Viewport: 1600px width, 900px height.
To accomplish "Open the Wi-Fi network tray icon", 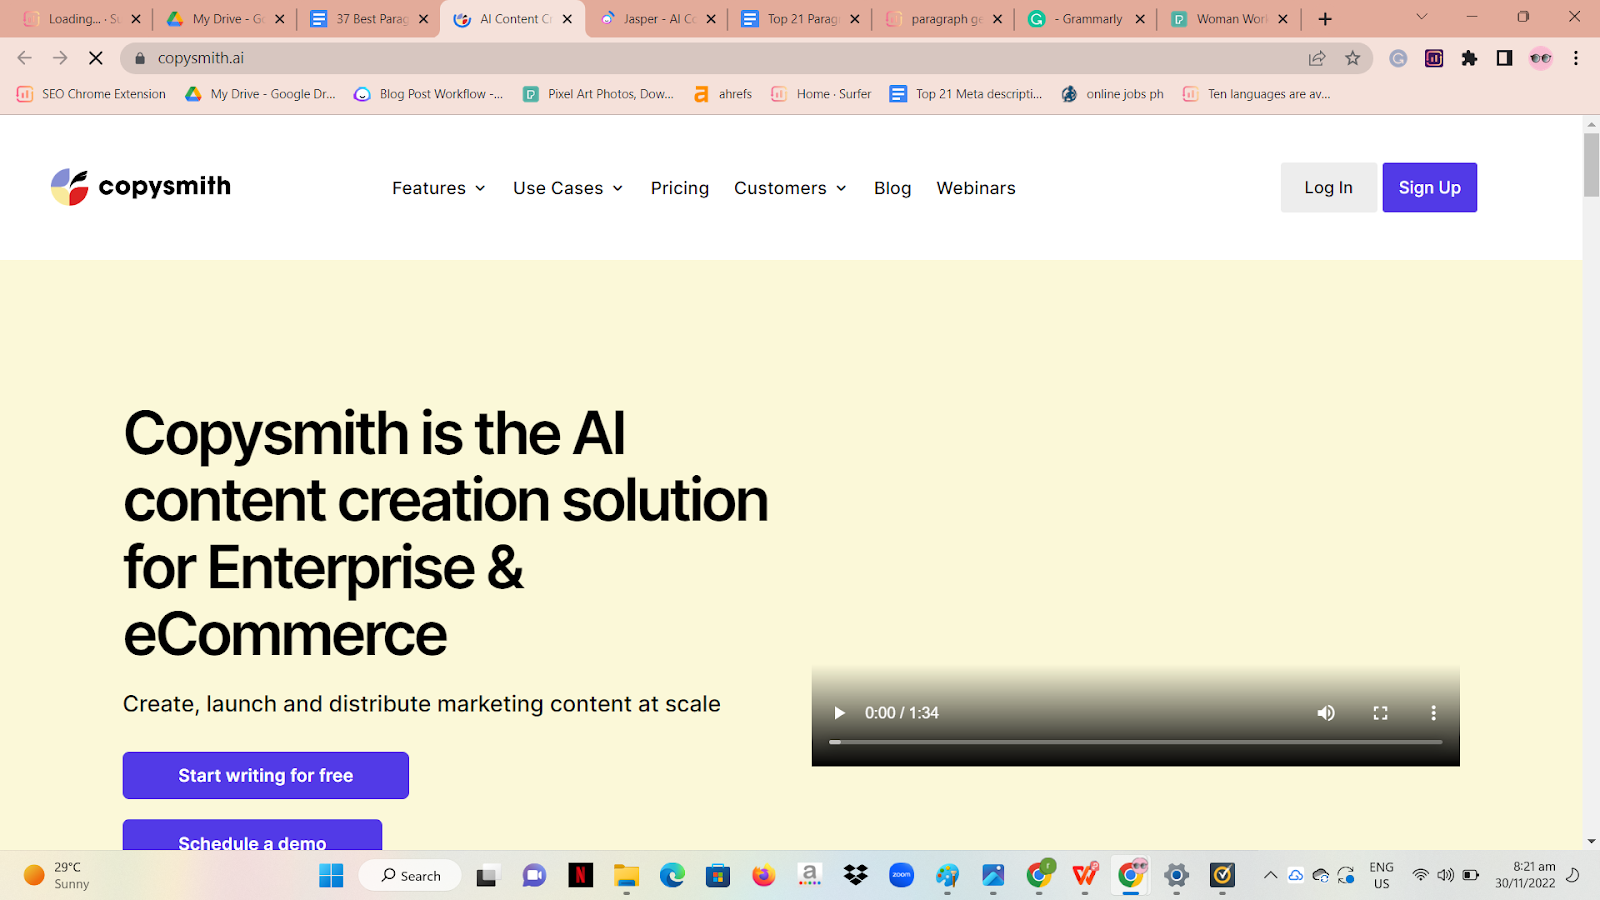I will click(x=1420, y=875).
